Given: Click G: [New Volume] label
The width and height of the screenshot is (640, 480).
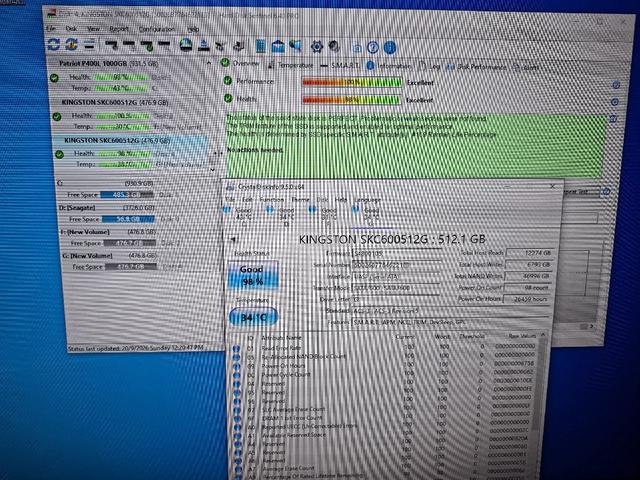Looking at the screenshot, I should [87, 256].
